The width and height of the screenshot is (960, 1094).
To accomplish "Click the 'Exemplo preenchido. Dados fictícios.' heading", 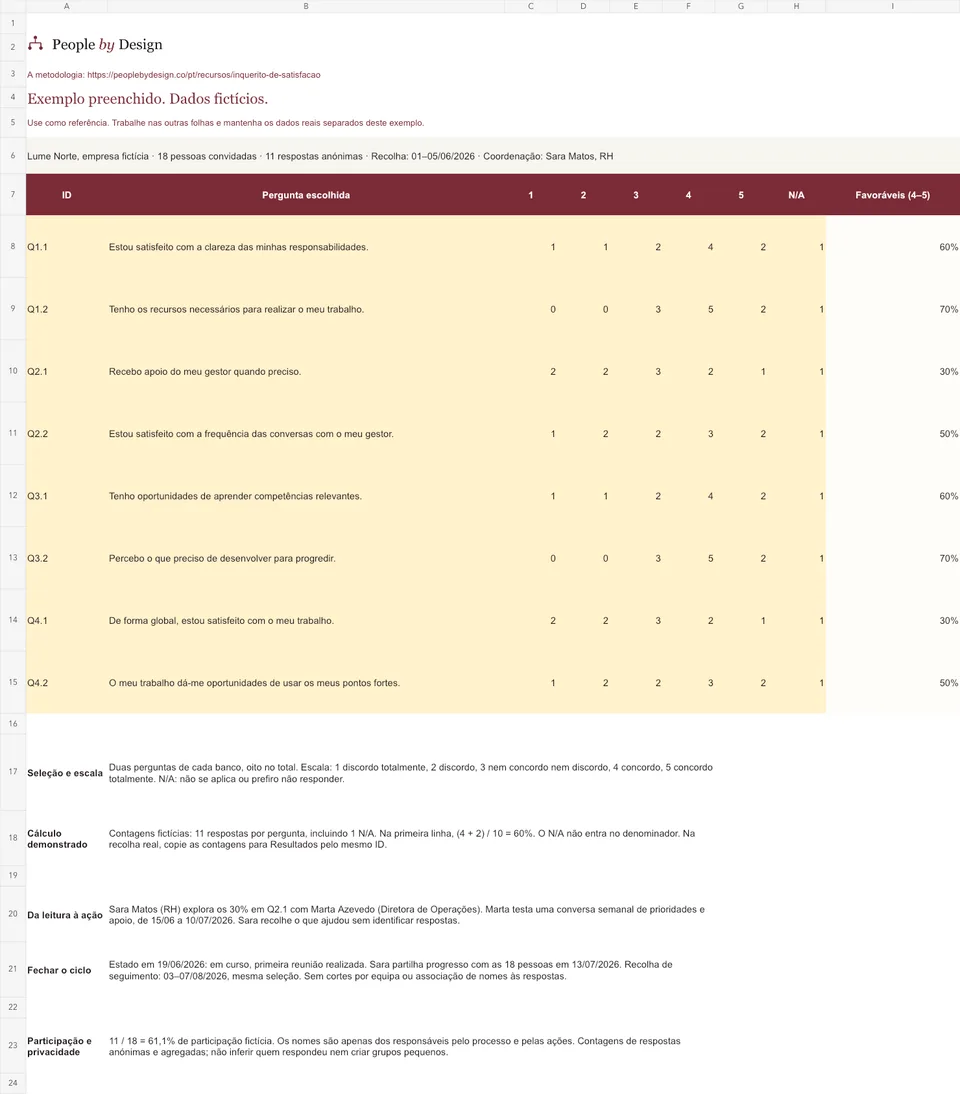I will coord(148,99).
